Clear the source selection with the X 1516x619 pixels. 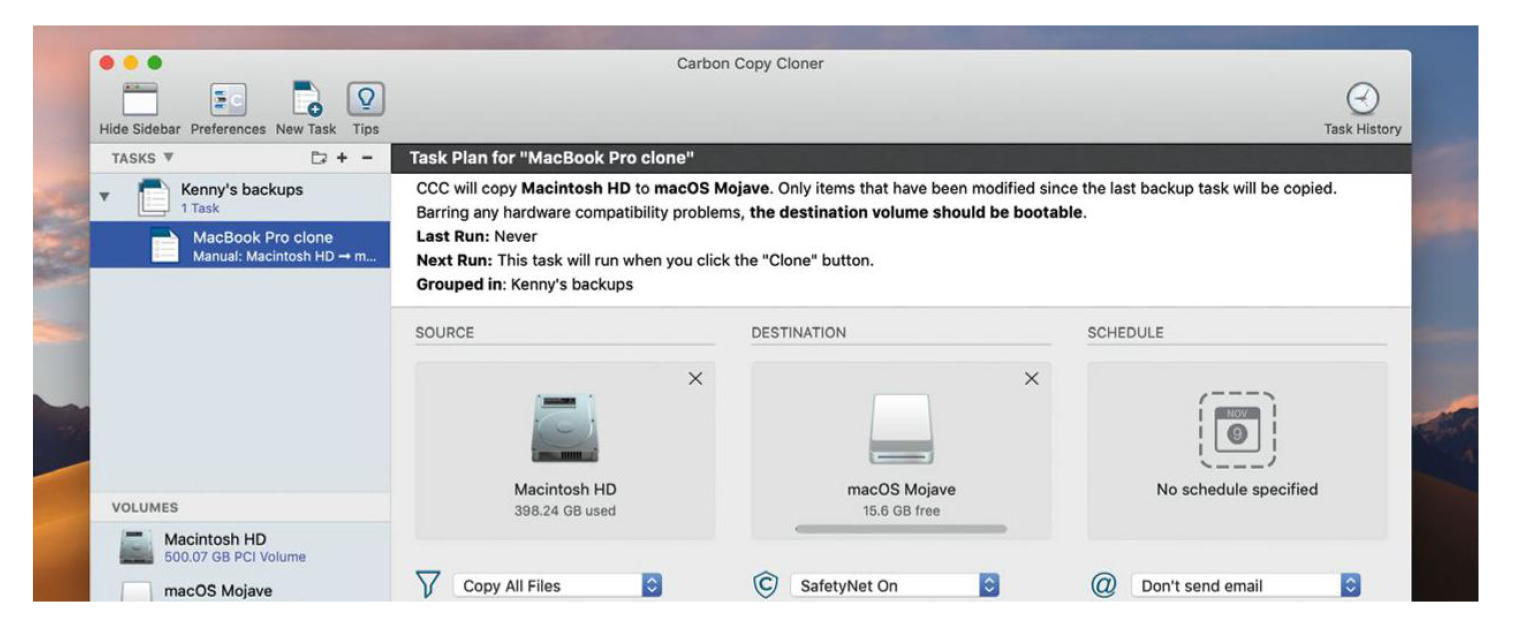(696, 378)
